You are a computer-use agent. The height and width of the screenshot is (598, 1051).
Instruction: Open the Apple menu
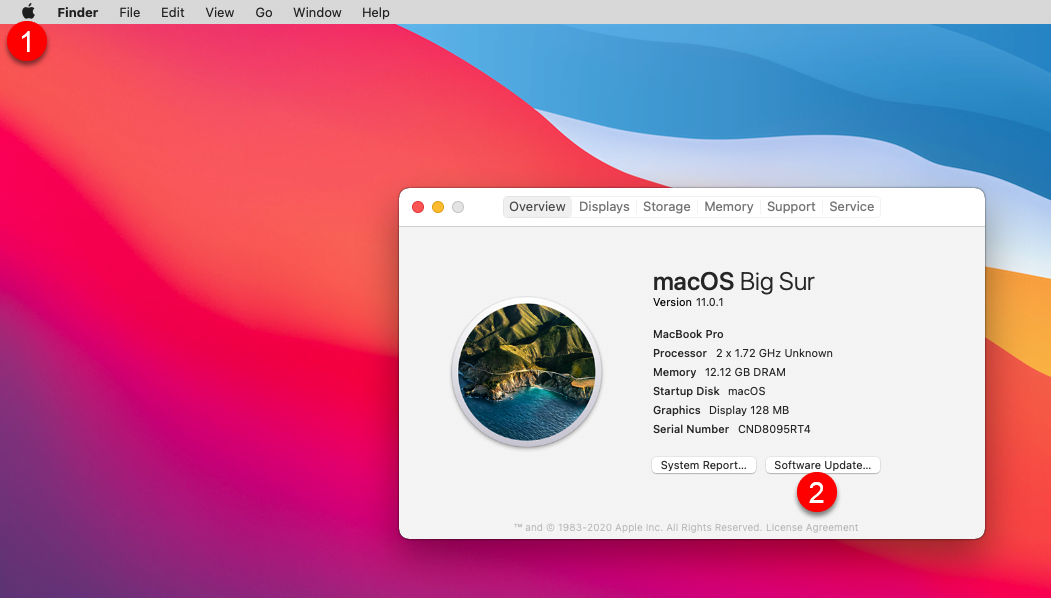tap(28, 12)
